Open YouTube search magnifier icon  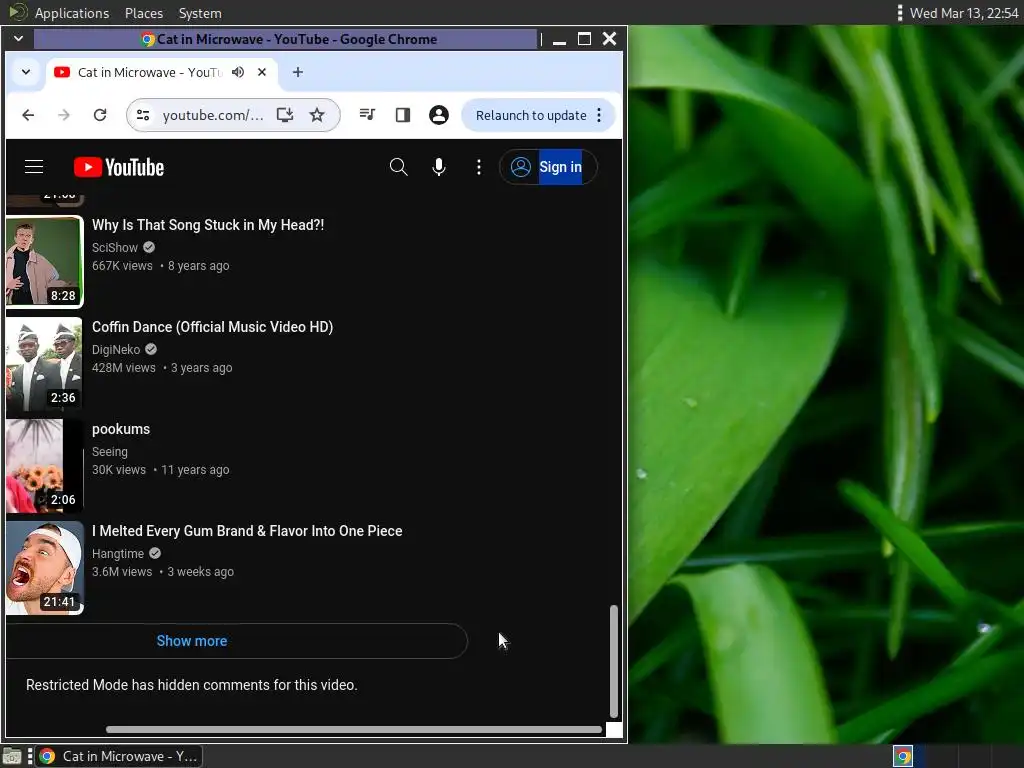tap(398, 167)
